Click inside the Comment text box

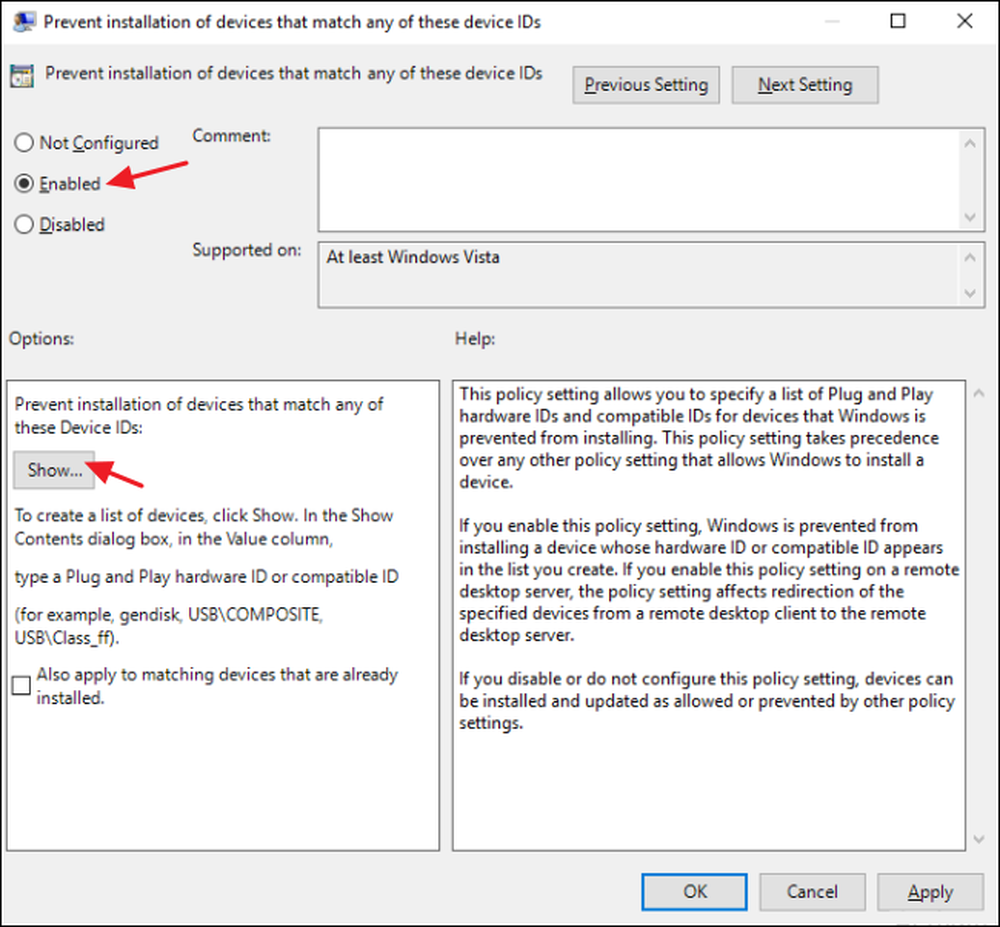[640, 180]
